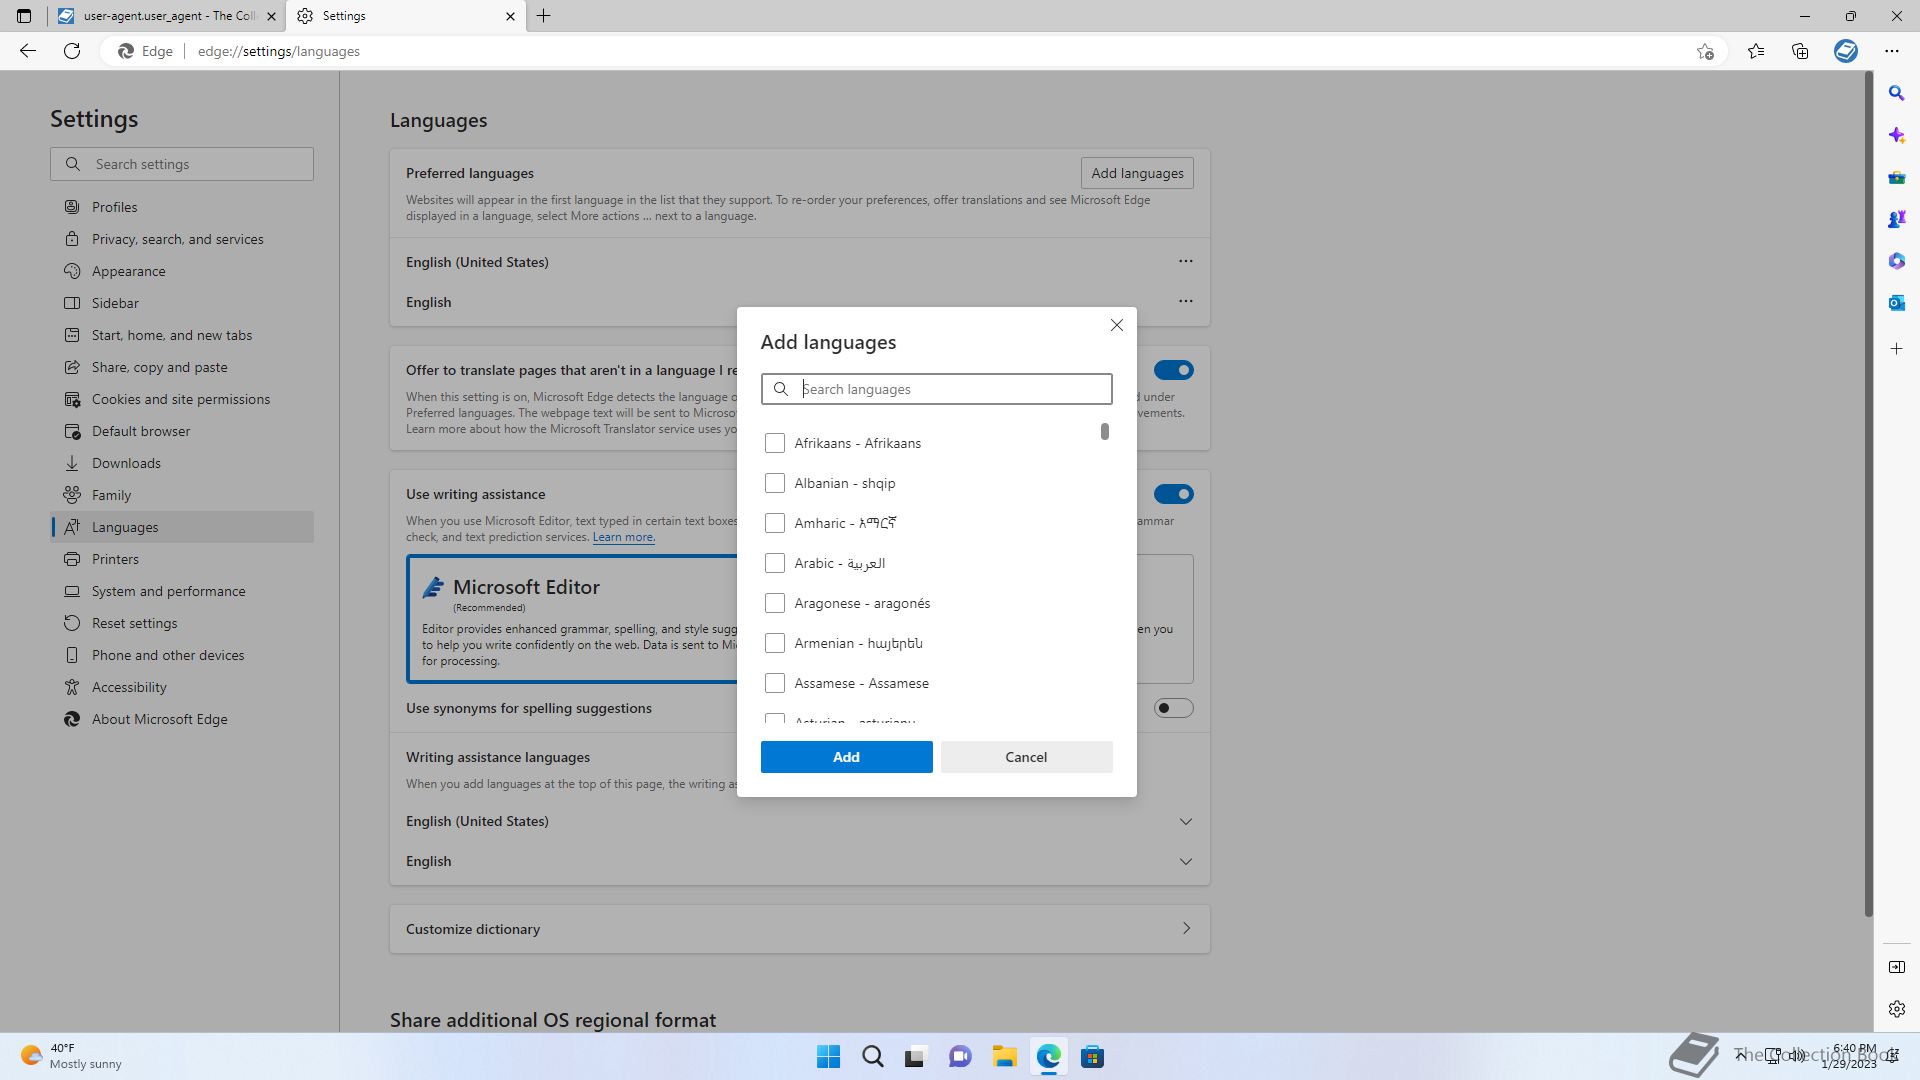Open Edge Settings and more menu
The height and width of the screenshot is (1080, 1920).
click(1891, 51)
